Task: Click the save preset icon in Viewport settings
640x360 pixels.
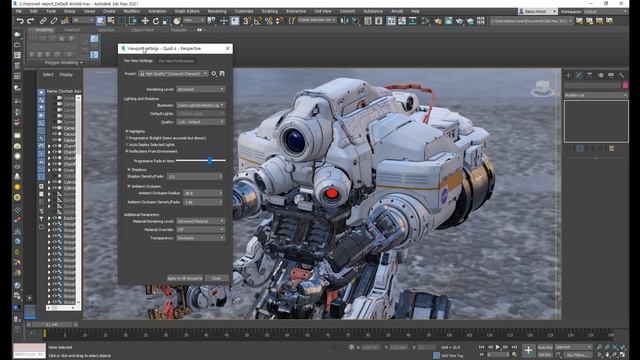Action: (222, 73)
